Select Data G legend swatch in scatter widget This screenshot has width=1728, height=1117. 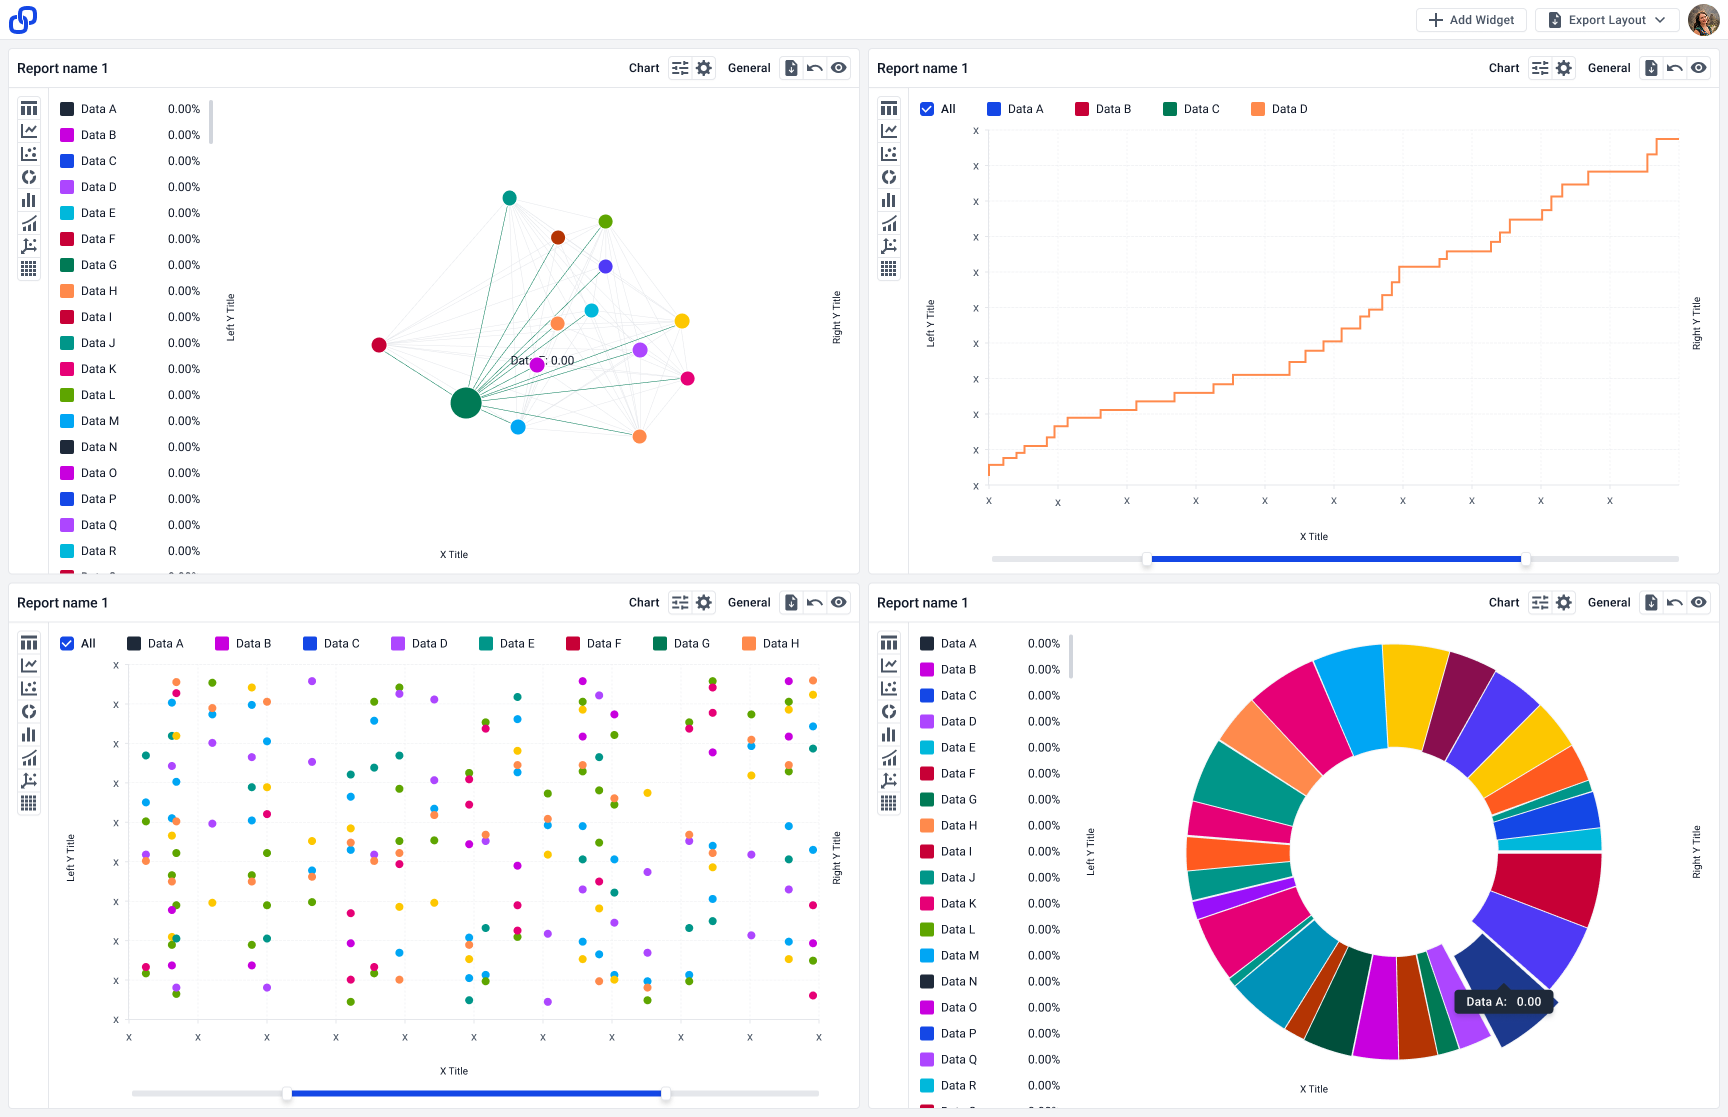(660, 643)
